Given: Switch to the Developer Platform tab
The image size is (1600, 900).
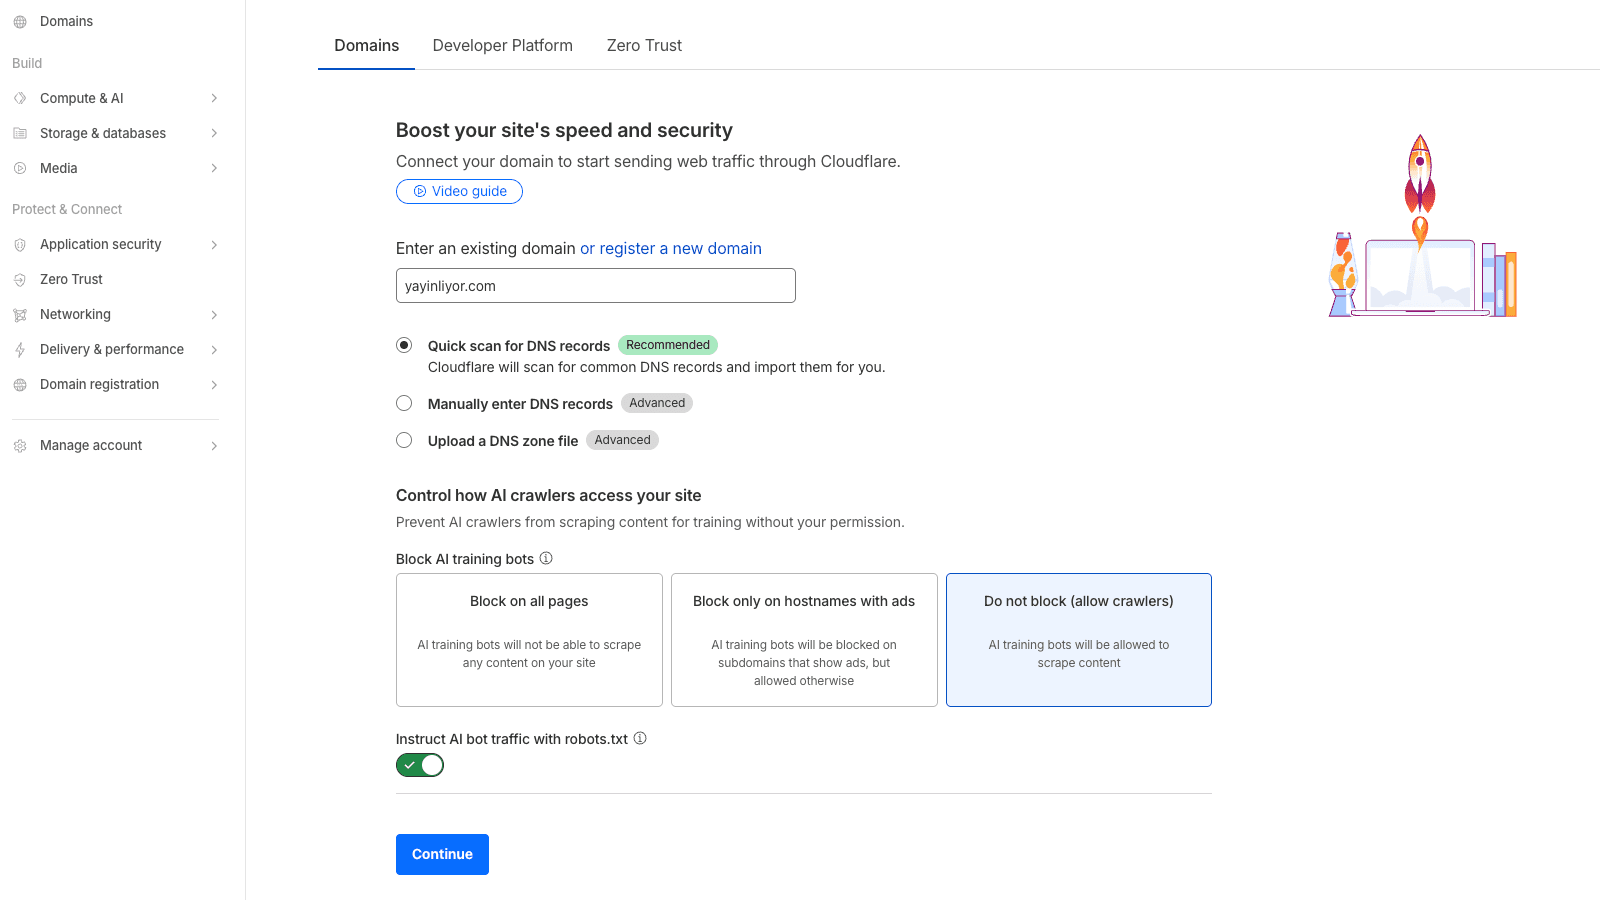Looking at the screenshot, I should pos(502,46).
